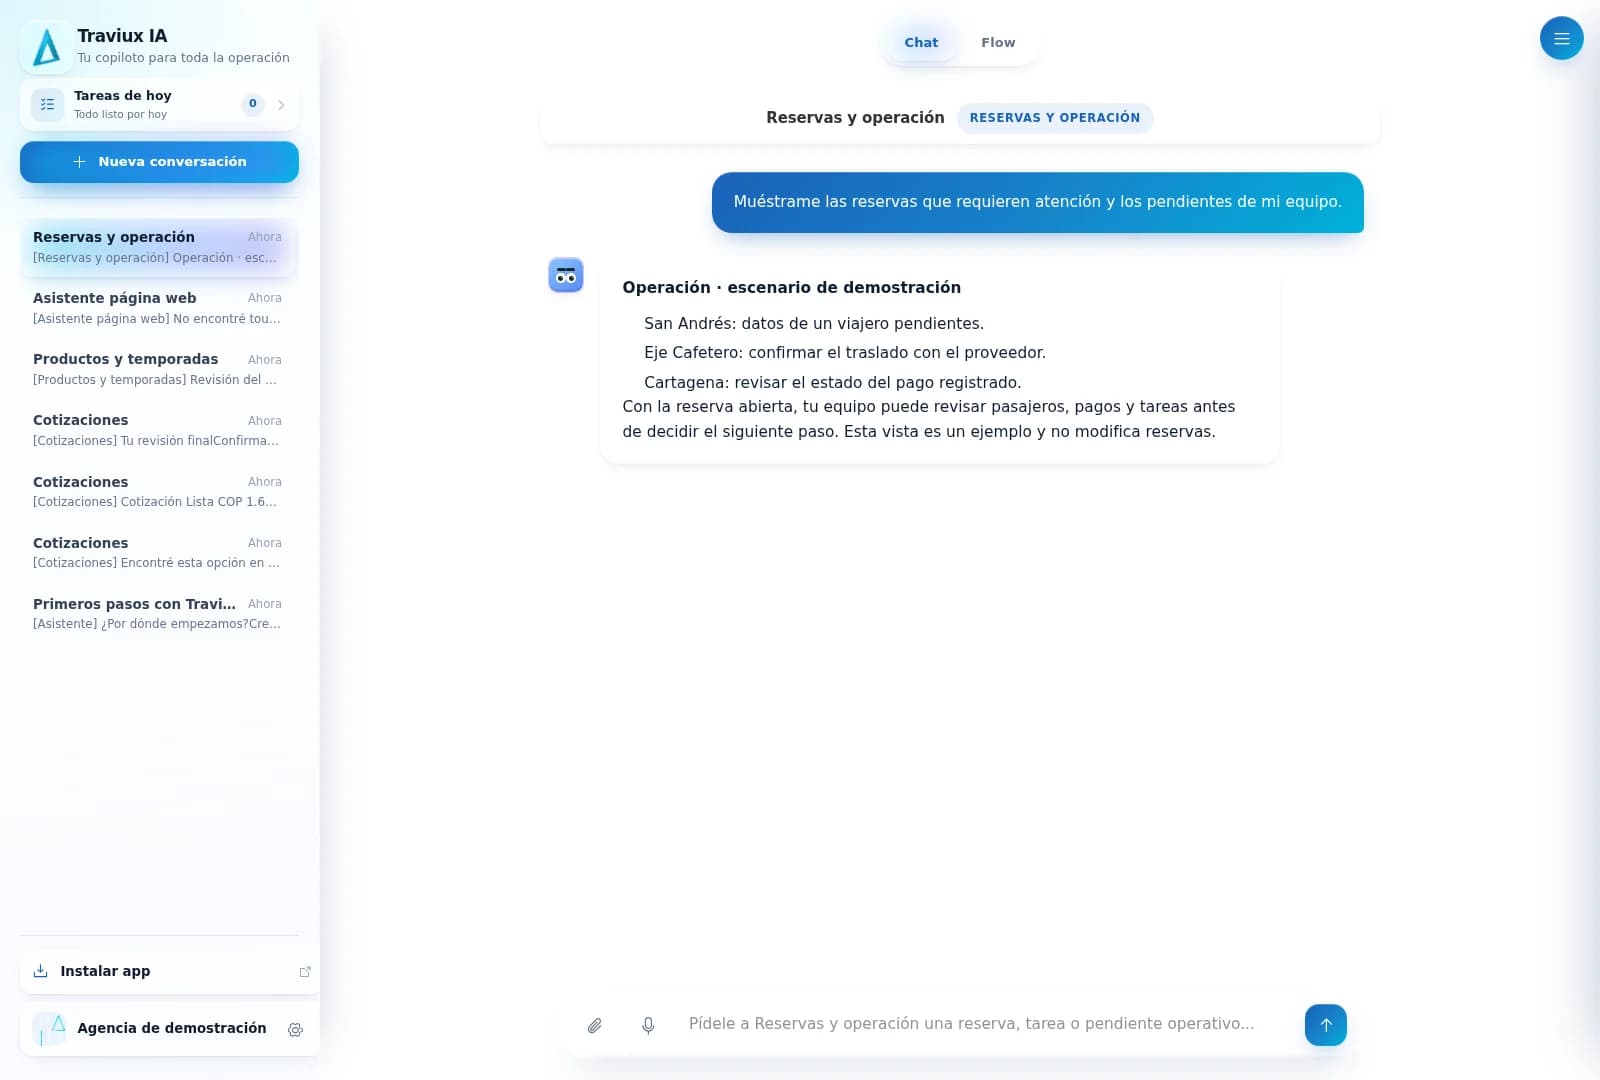This screenshot has width=1600, height=1080.
Task: Switch to the Chat tab
Action: click(921, 43)
